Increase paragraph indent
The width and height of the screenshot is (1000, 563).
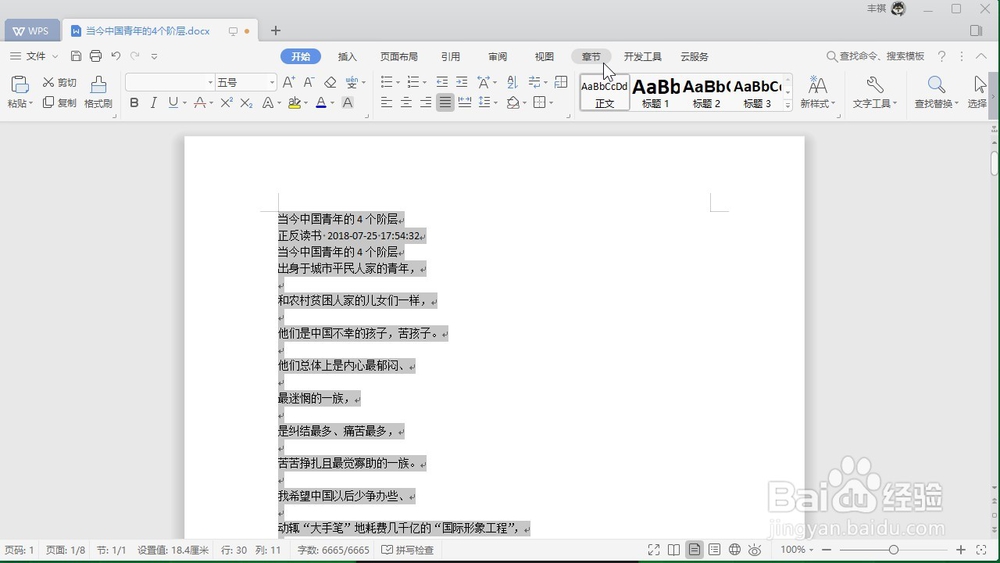462,82
